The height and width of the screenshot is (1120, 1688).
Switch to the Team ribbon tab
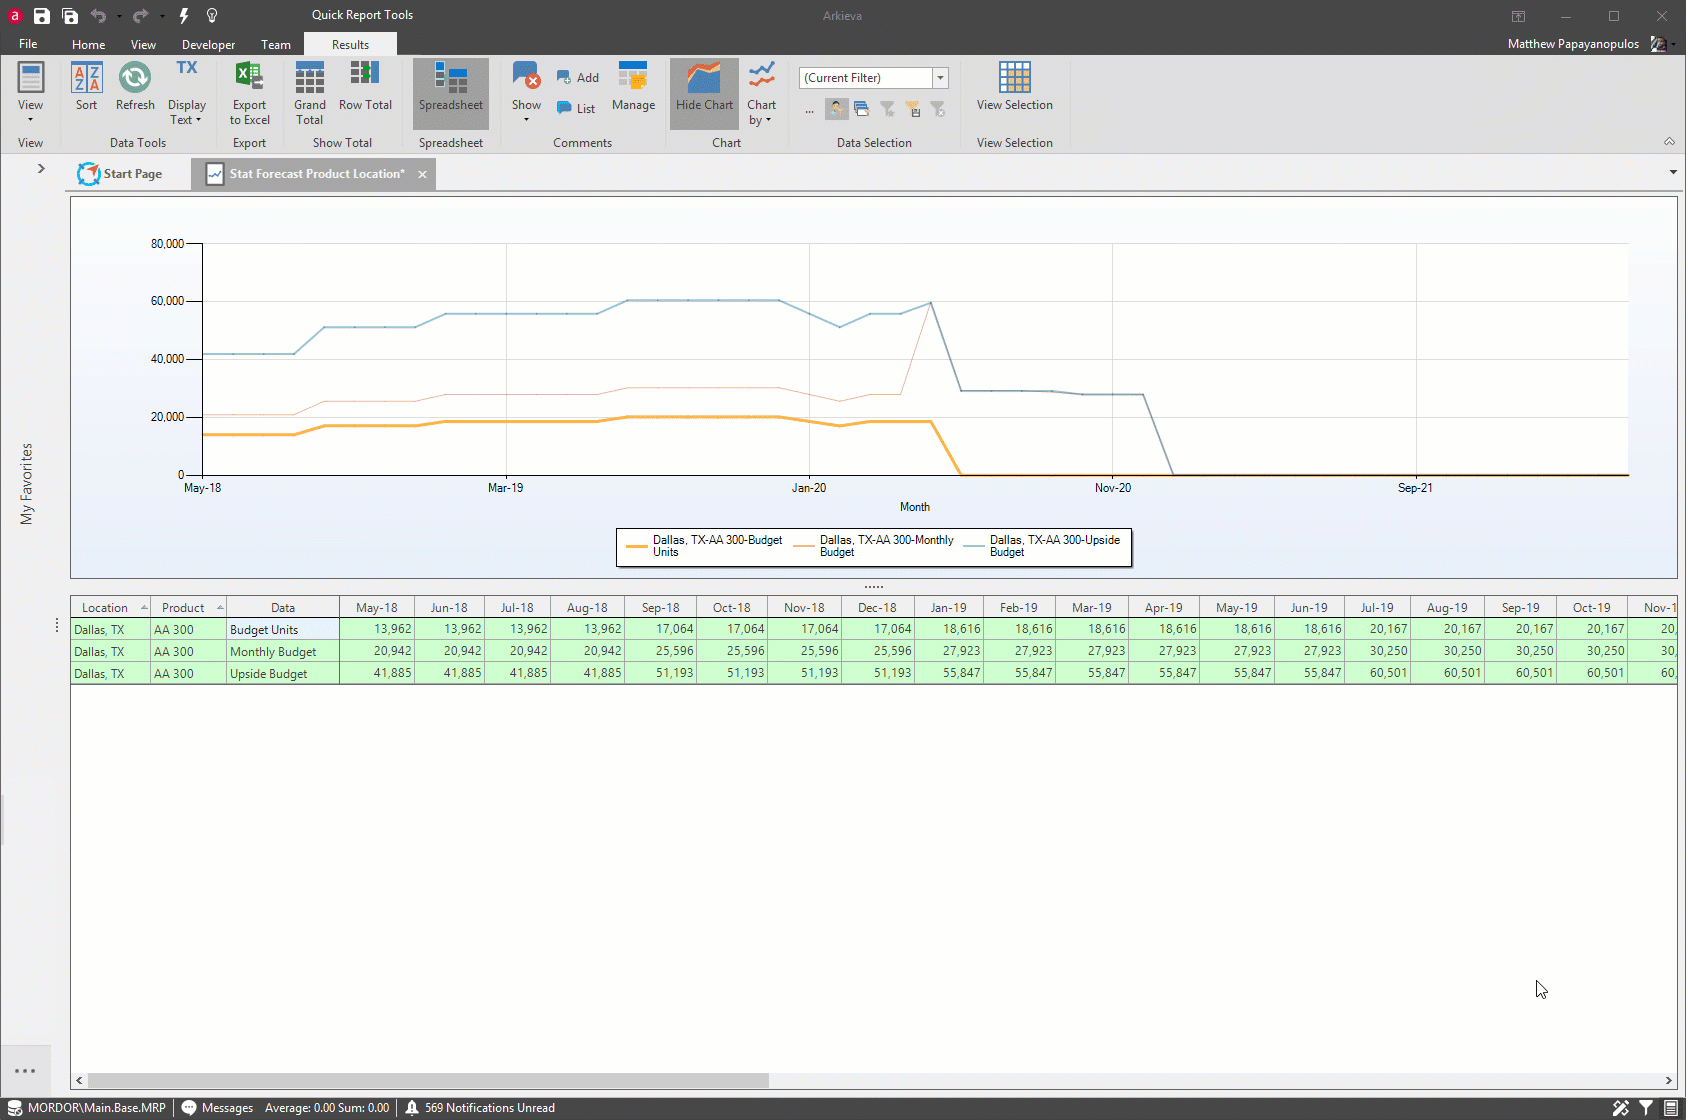pos(276,45)
